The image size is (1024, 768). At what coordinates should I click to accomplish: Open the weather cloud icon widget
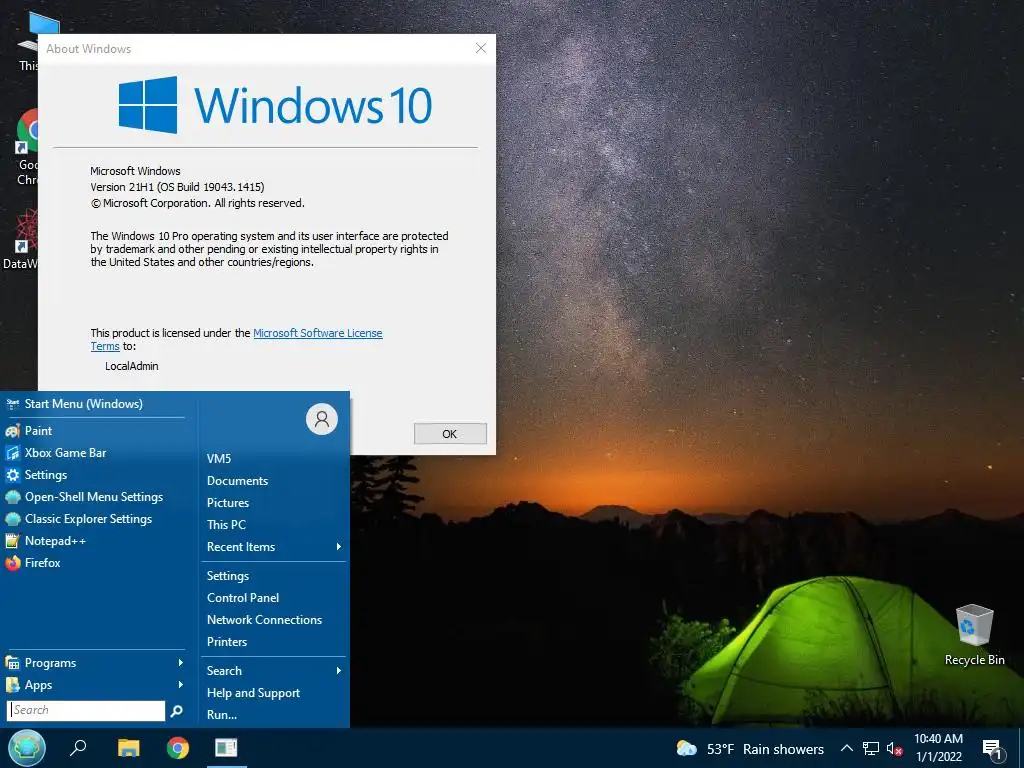point(686,748)
